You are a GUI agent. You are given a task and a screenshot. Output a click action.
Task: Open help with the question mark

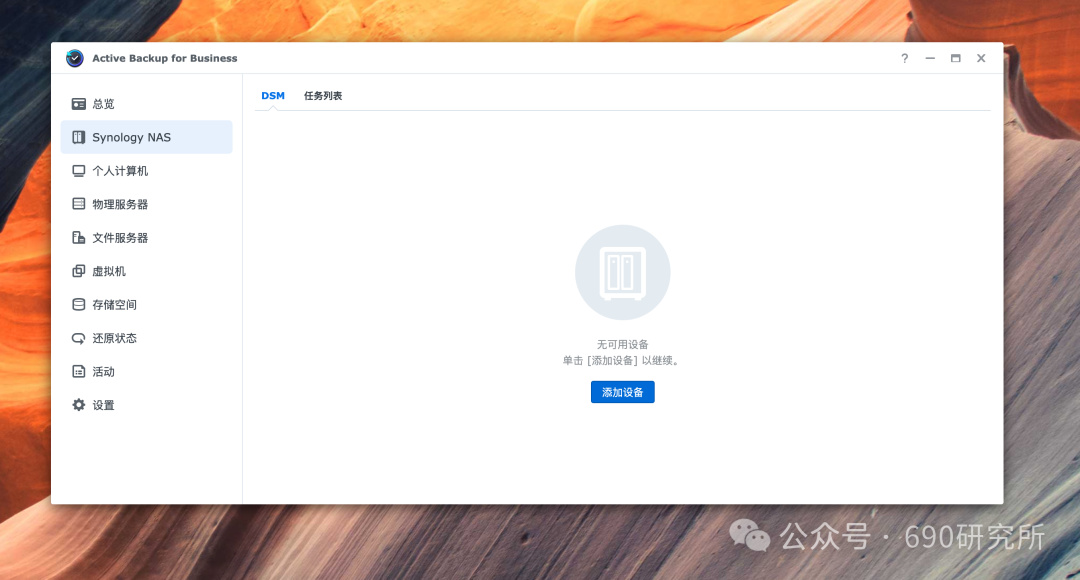[904, 59]
